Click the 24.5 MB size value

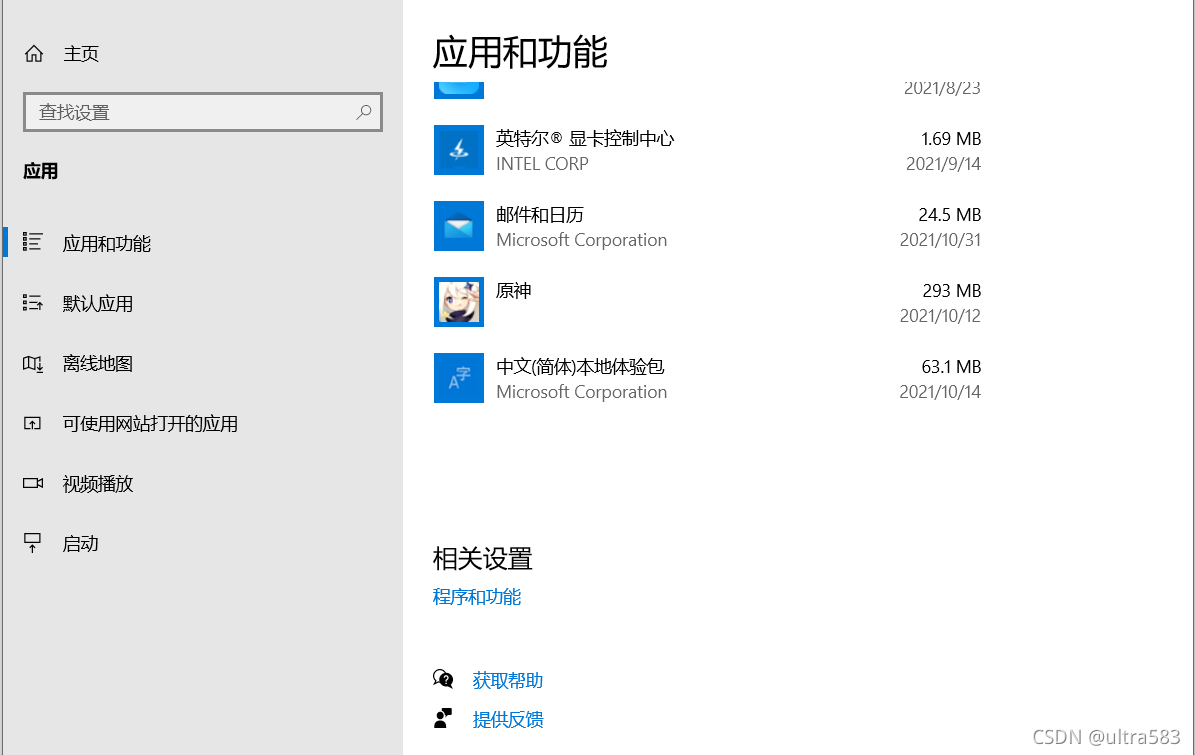coord(950,215)
